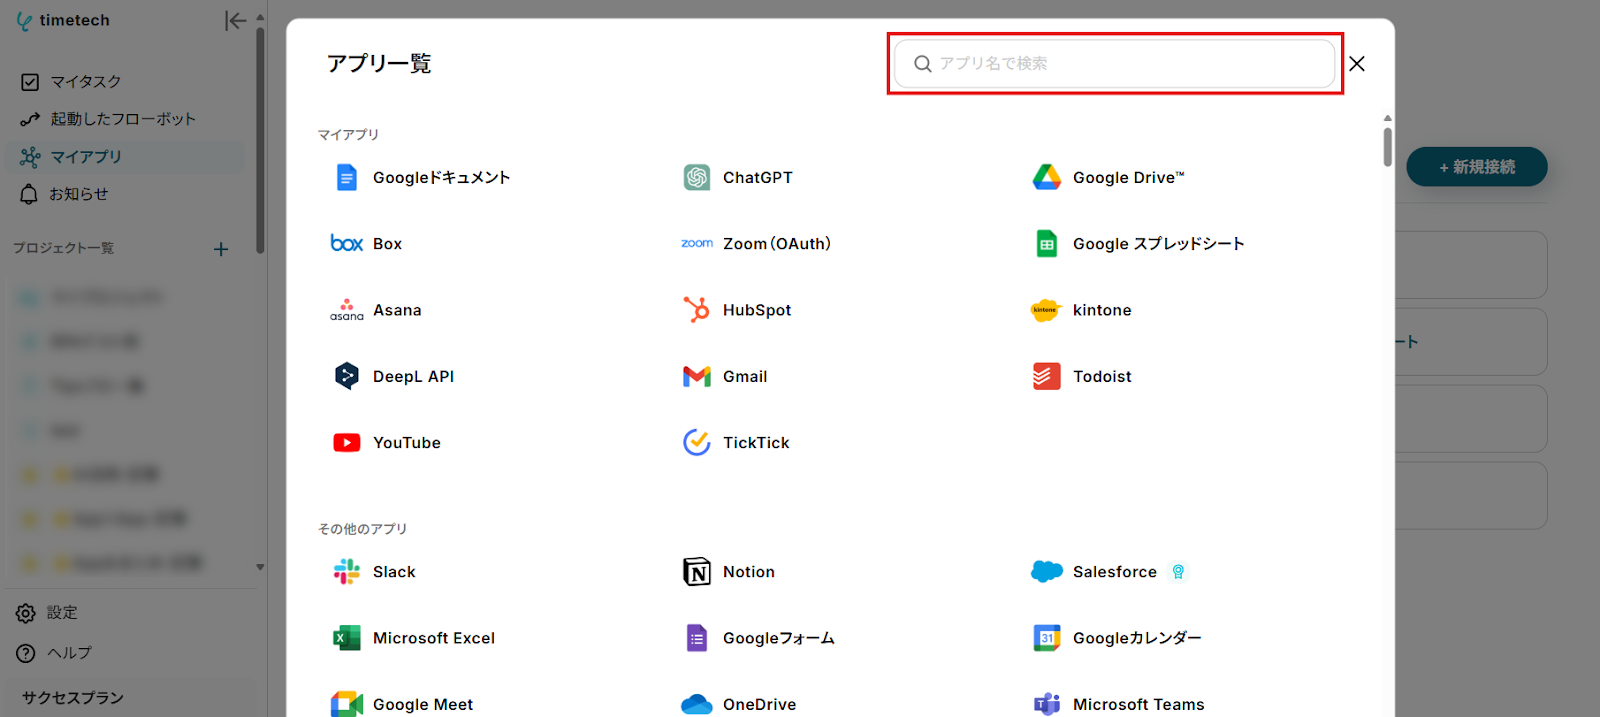The image size is (1600, 717).
Task: Open マイタスク in the sidebar
Action: [85, 82]
